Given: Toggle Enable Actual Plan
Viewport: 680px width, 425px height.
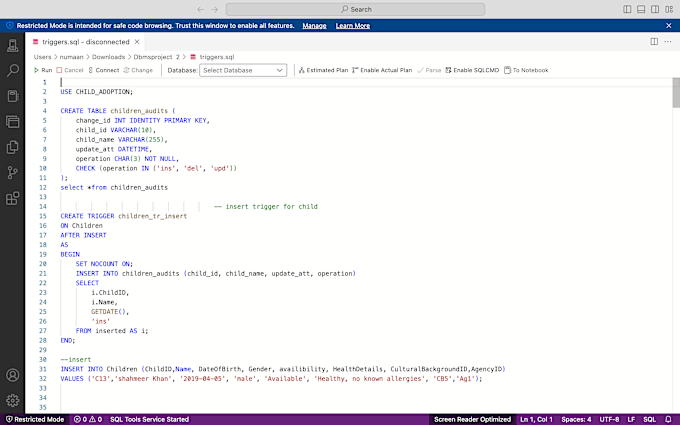Looking at the screenshot, I should pyautogui.click(x=382, y=70).
